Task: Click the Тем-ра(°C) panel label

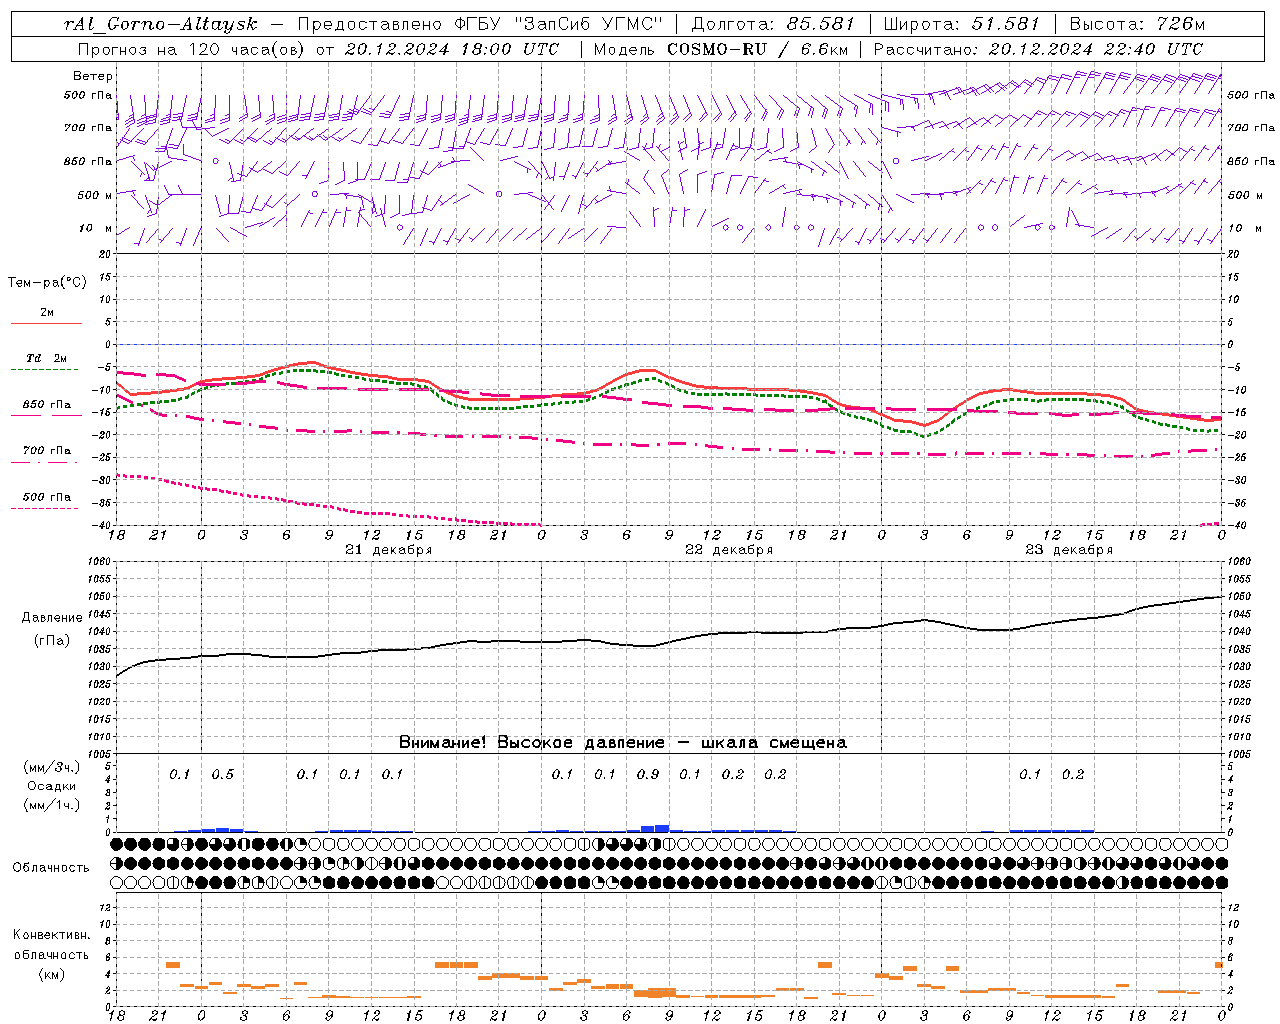Action: point(47,283)
